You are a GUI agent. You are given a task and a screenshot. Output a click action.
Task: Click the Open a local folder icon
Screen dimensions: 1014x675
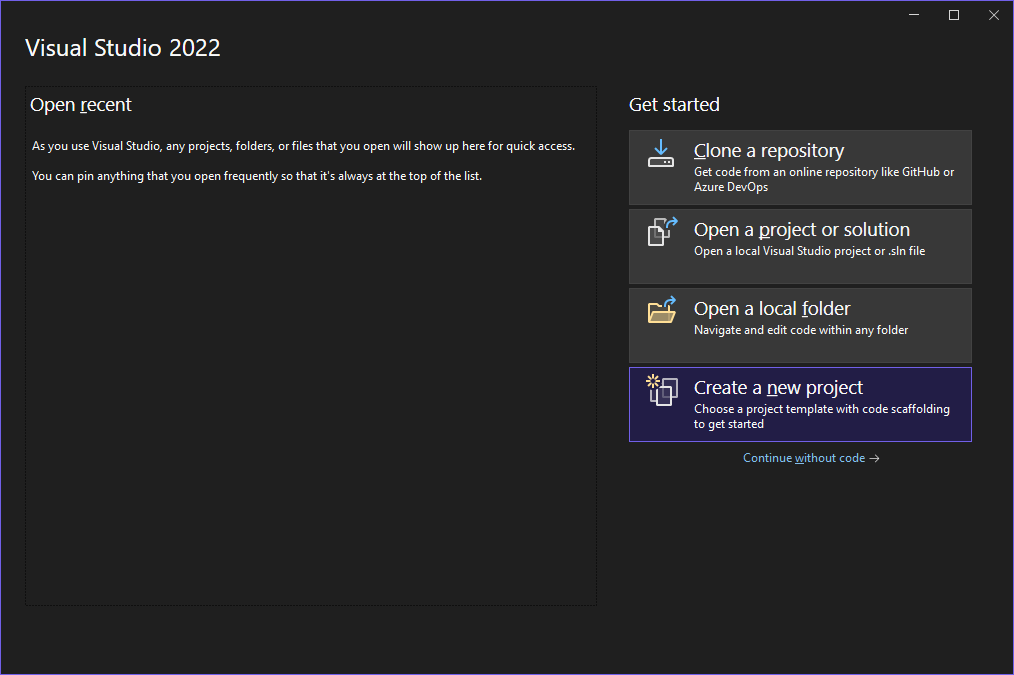pyautogui.click(x=662, y=310)
